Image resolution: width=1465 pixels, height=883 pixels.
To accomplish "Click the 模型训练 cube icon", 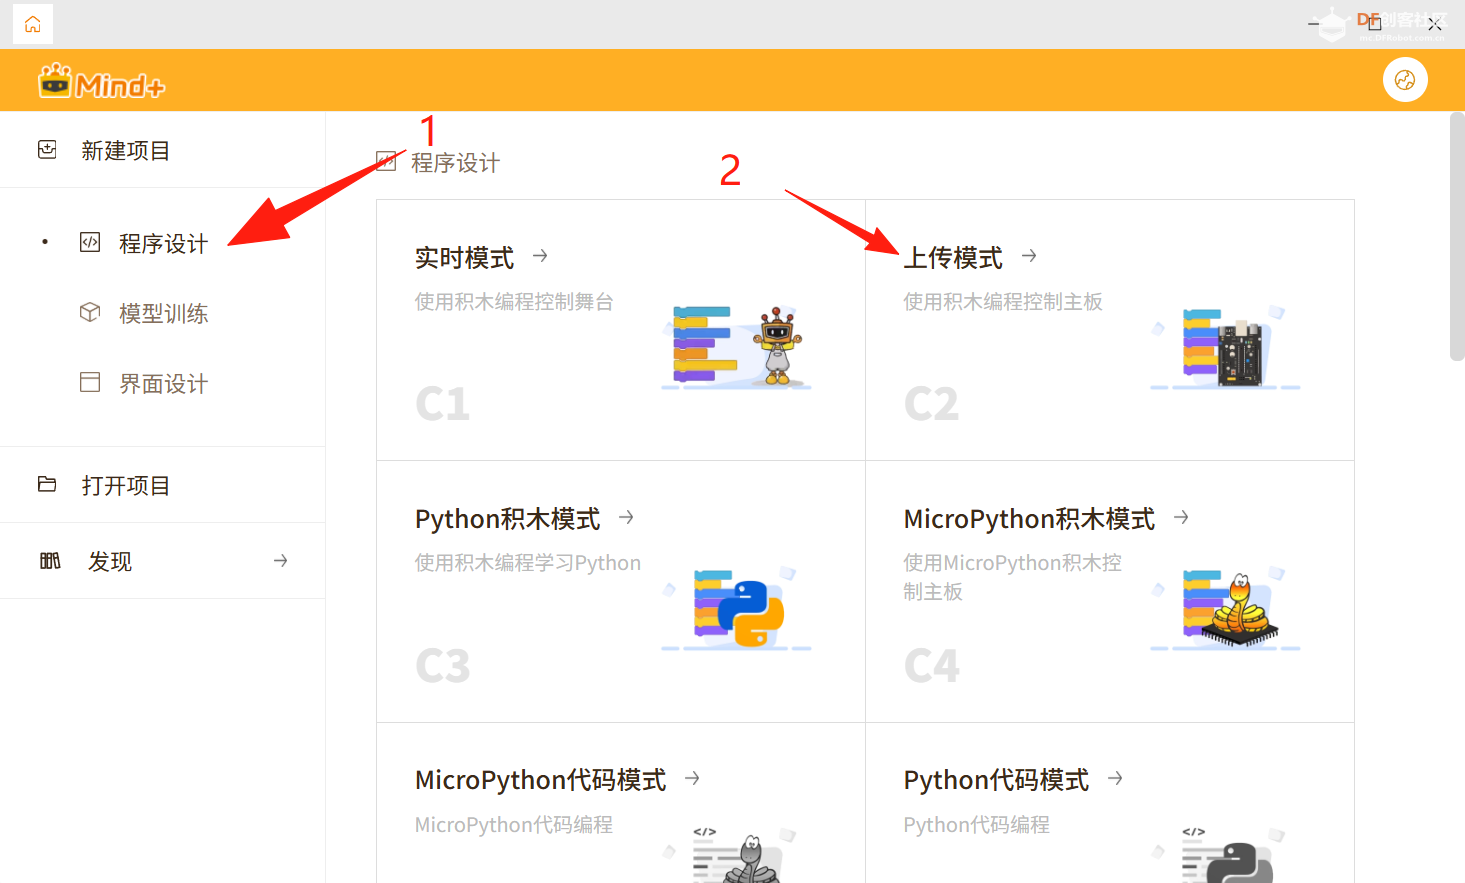I will [x=88, y=313].
